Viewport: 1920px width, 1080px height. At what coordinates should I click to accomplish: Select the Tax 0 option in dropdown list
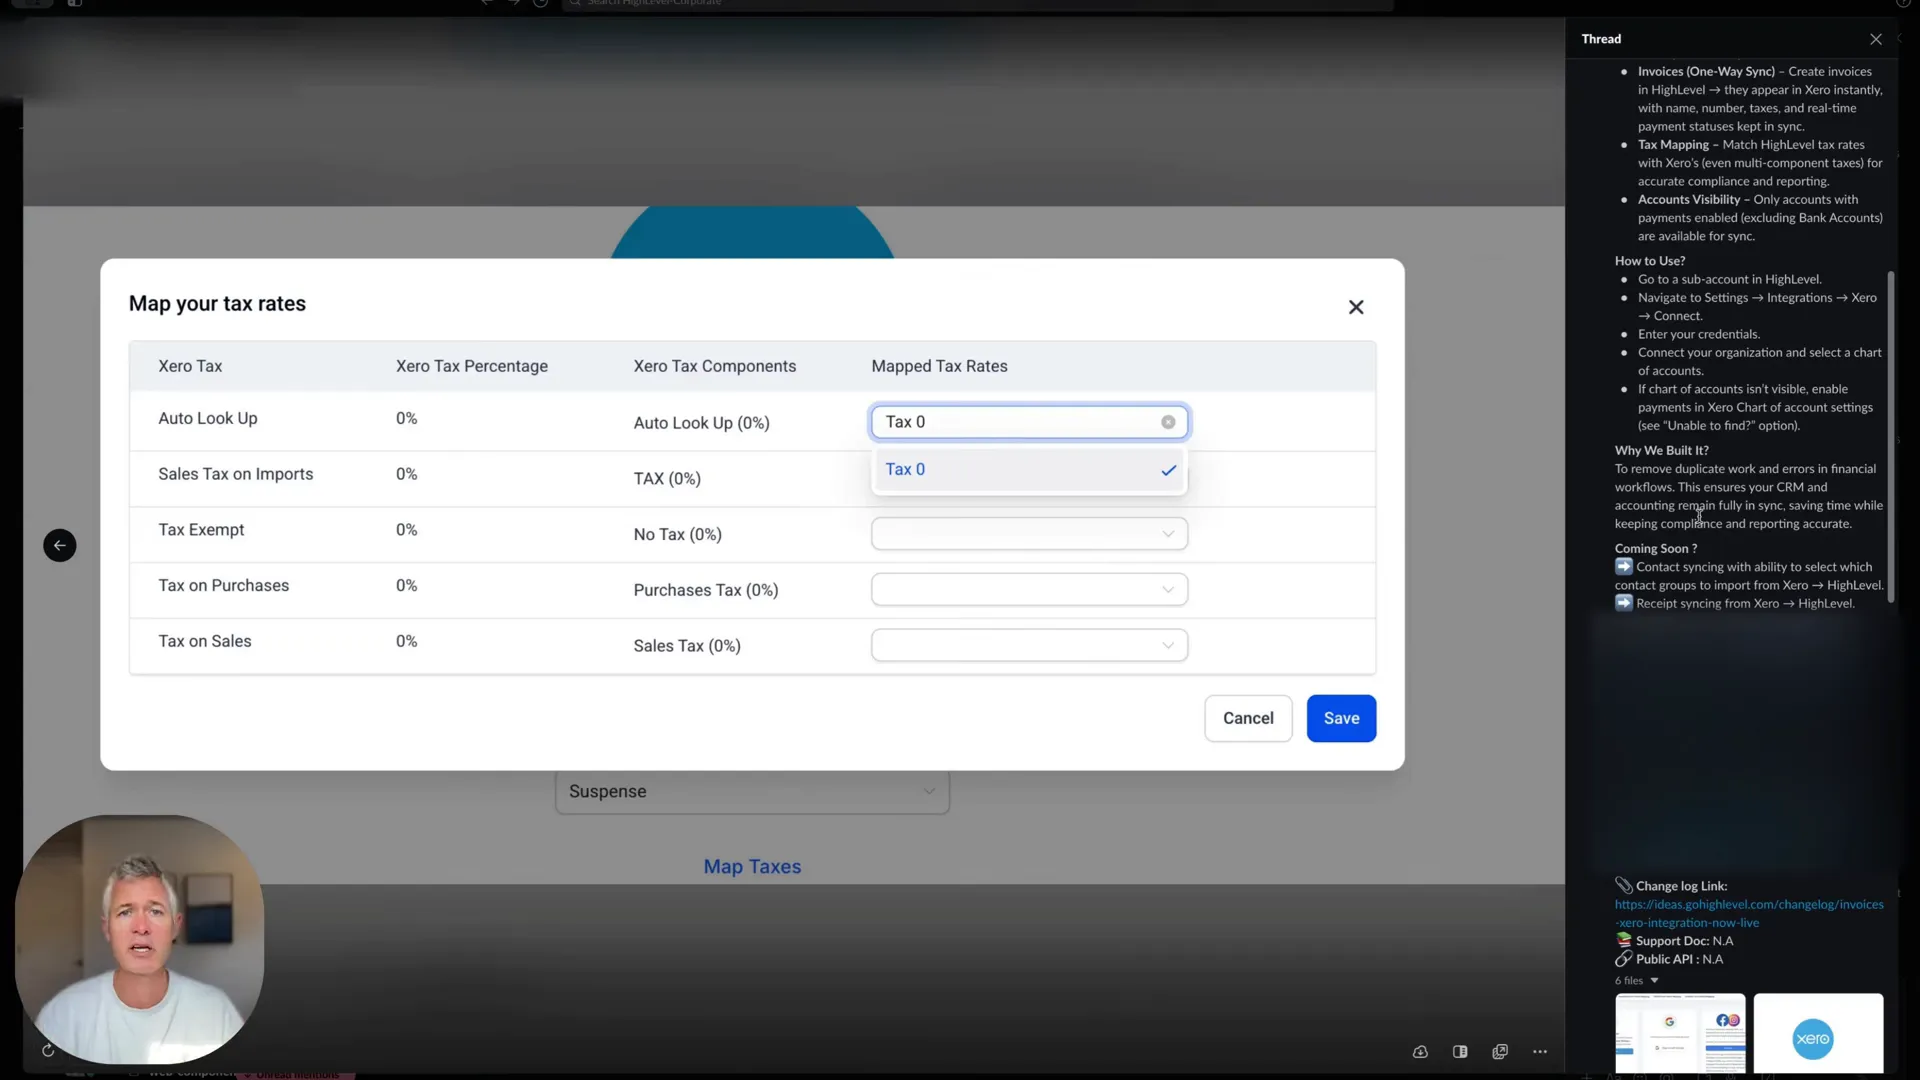1029,470
